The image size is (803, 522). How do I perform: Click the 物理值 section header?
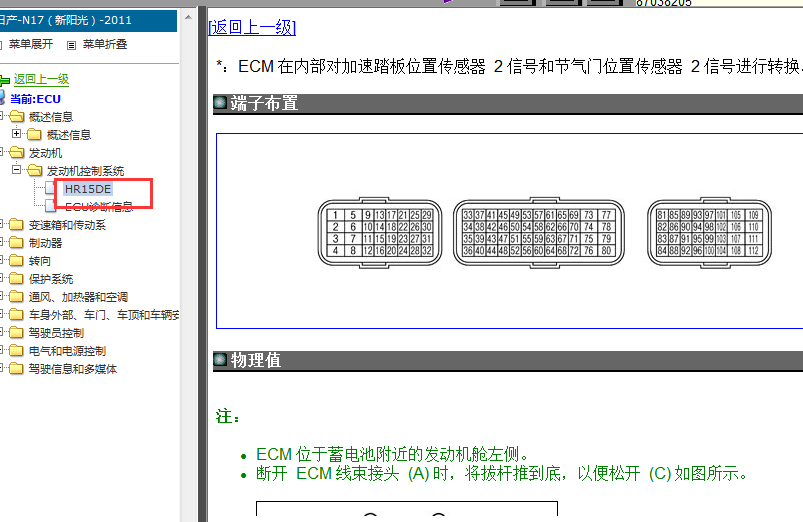(x=508, y=360)
